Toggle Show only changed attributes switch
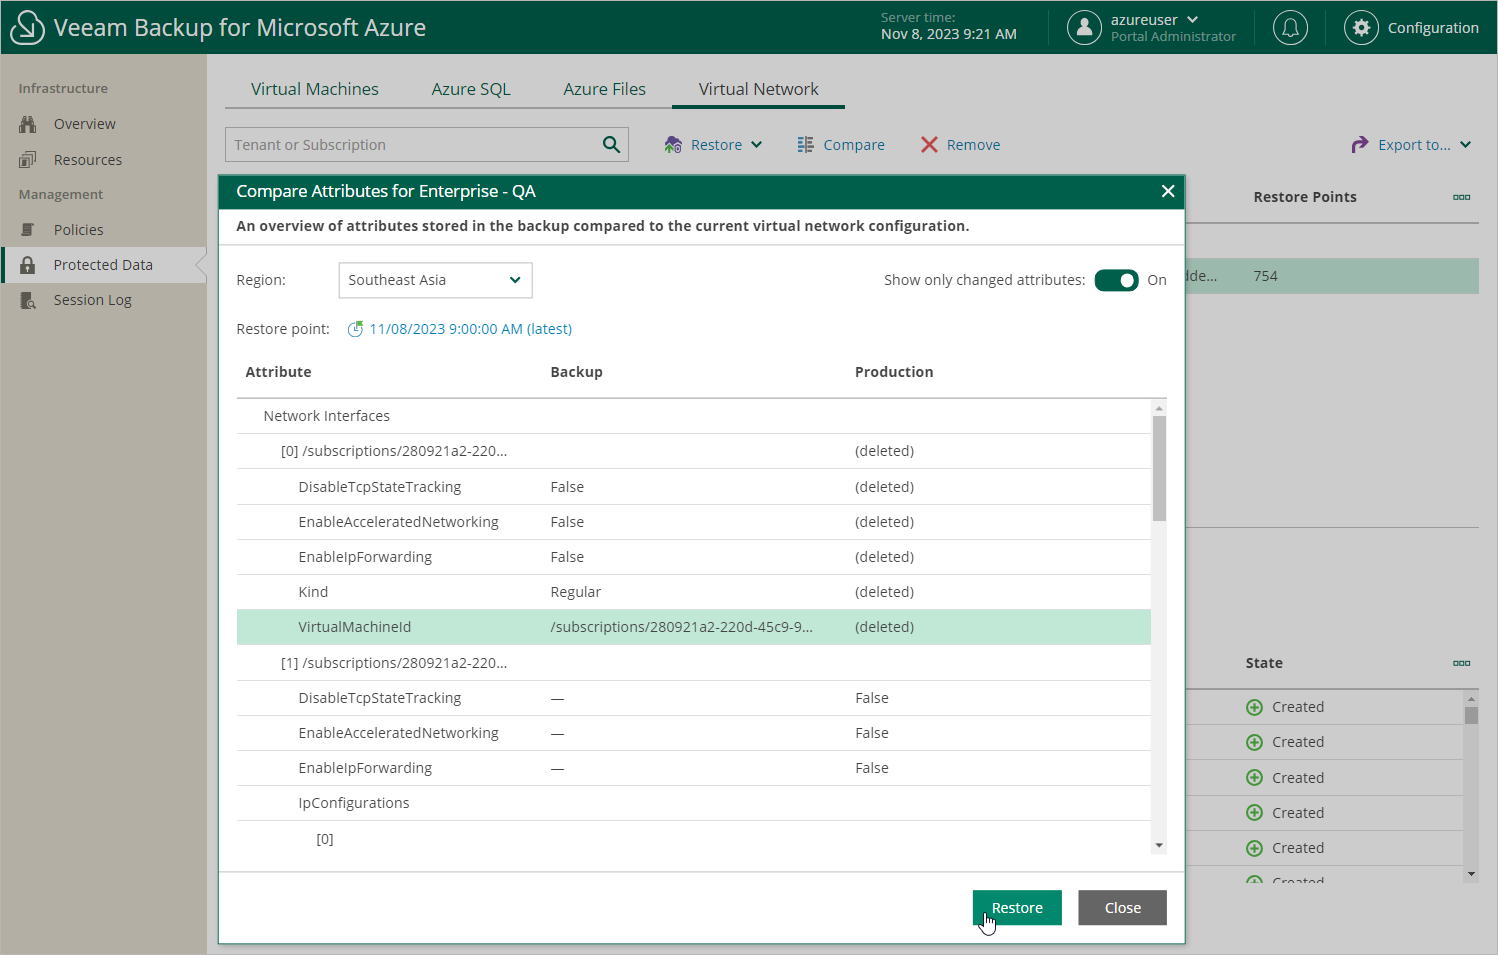The height and width of the screenshot is (955, 1498). (x=1116, y=280)
